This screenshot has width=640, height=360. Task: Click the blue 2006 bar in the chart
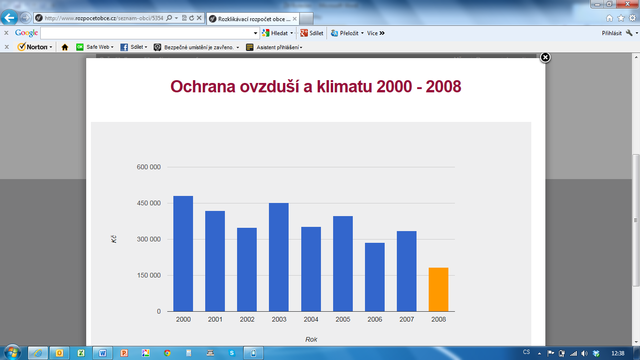375,277
